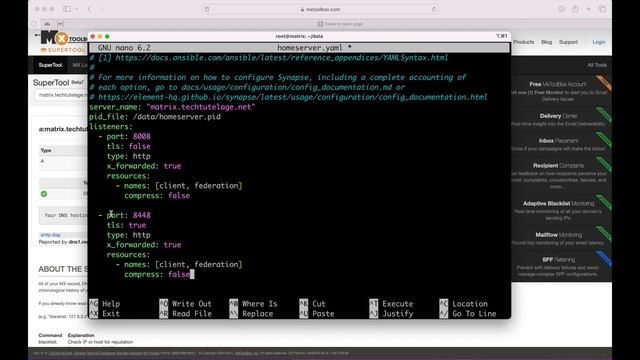The height and width of the screenshot is (360, 640).
Task: Click nano Read File shortcut
Action: click(186, 313)
